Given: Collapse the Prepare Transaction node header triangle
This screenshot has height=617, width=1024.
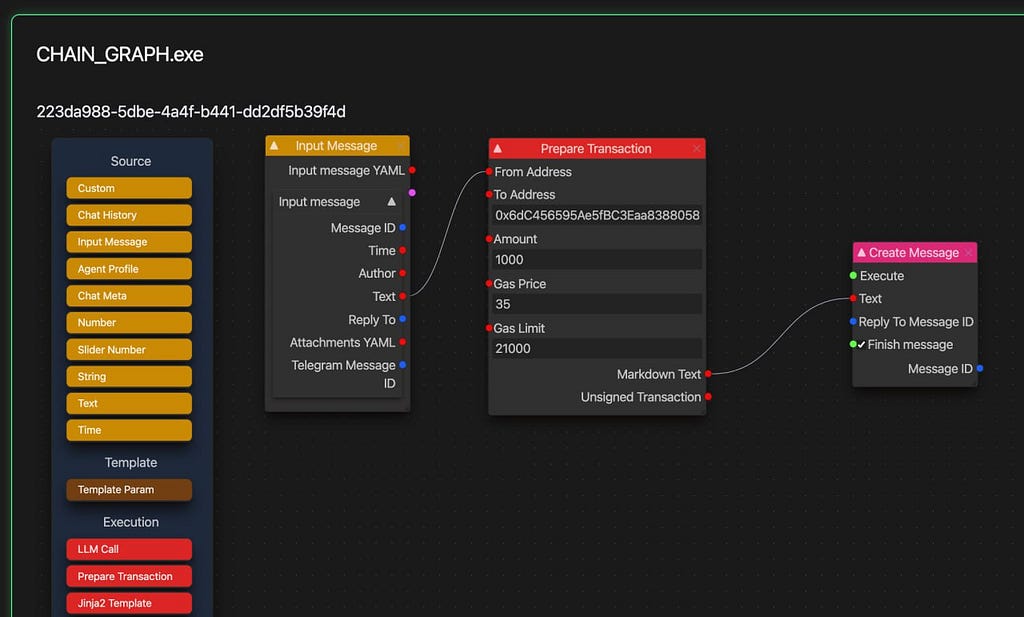Looking at the screenshot, I should (x=498, y=149).
